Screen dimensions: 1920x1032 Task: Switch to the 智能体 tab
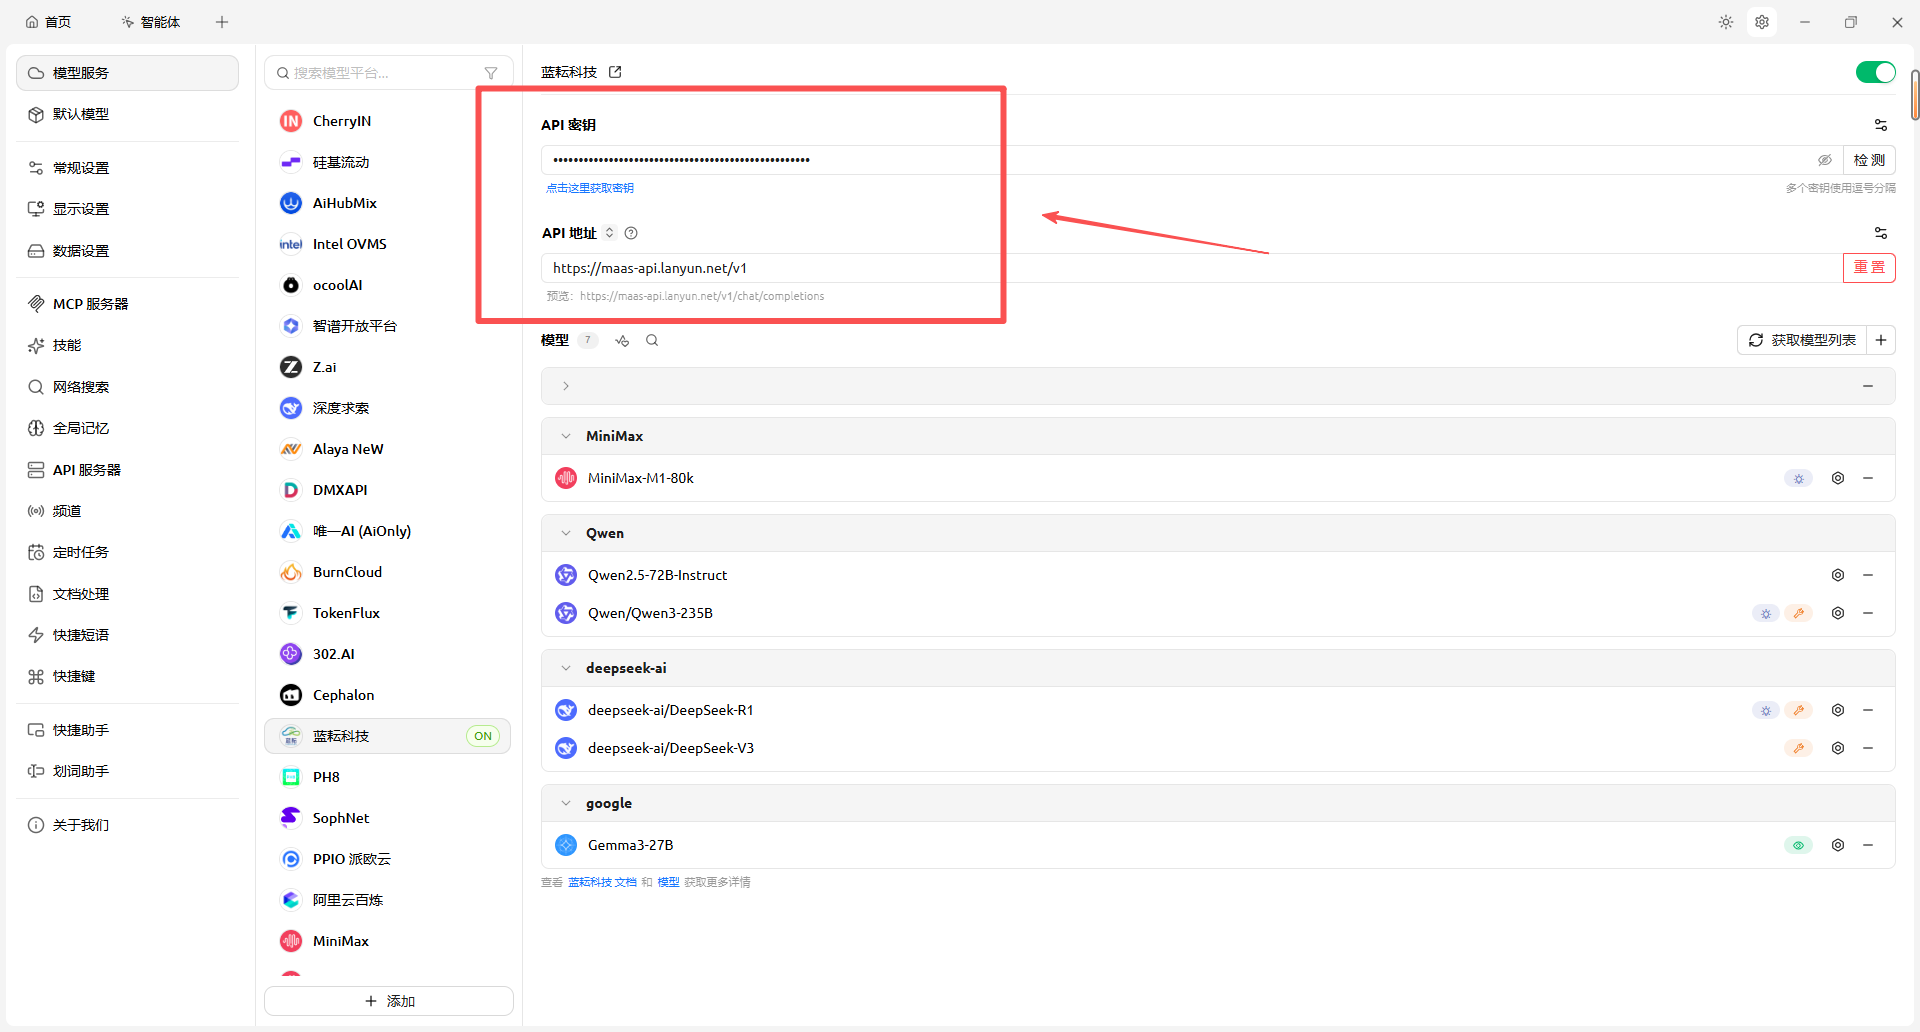pos(151,22)
